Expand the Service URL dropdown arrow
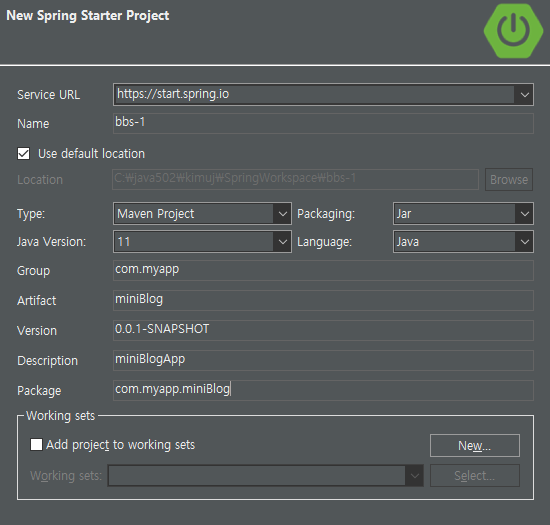The image size is (550, 525). [x=524, y=94]
